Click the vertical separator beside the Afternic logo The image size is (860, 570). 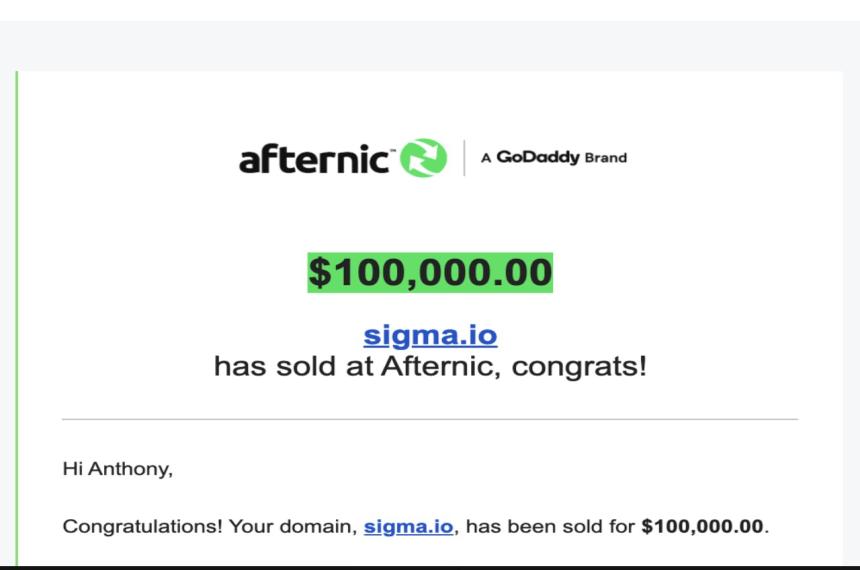pos(465,158)
